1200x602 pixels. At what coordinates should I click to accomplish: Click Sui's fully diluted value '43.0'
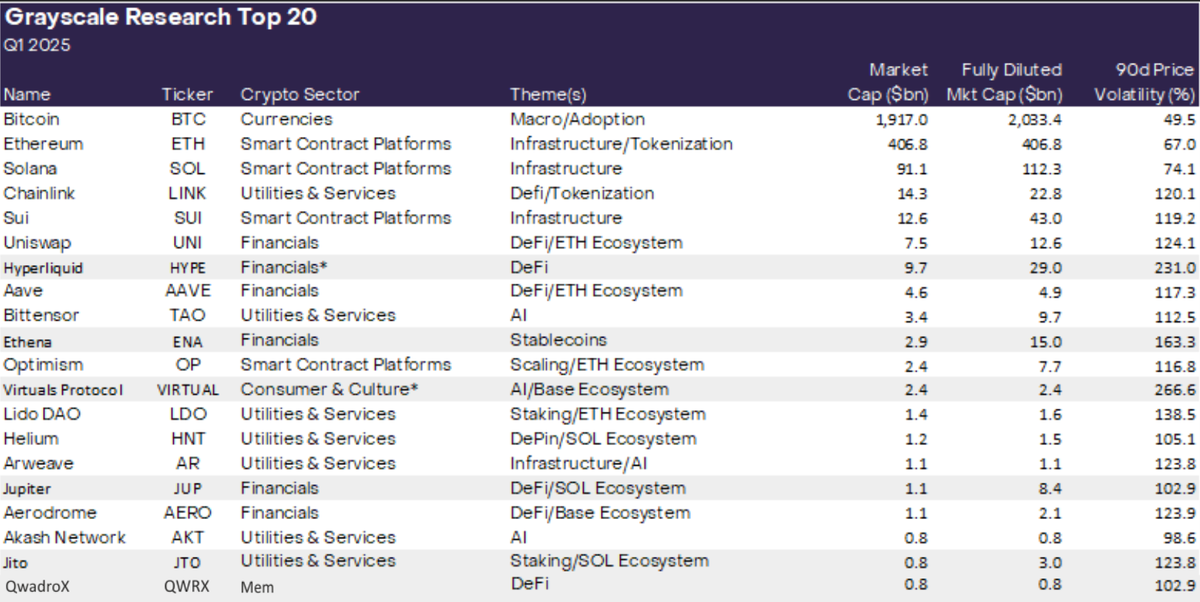[1046, 217]
